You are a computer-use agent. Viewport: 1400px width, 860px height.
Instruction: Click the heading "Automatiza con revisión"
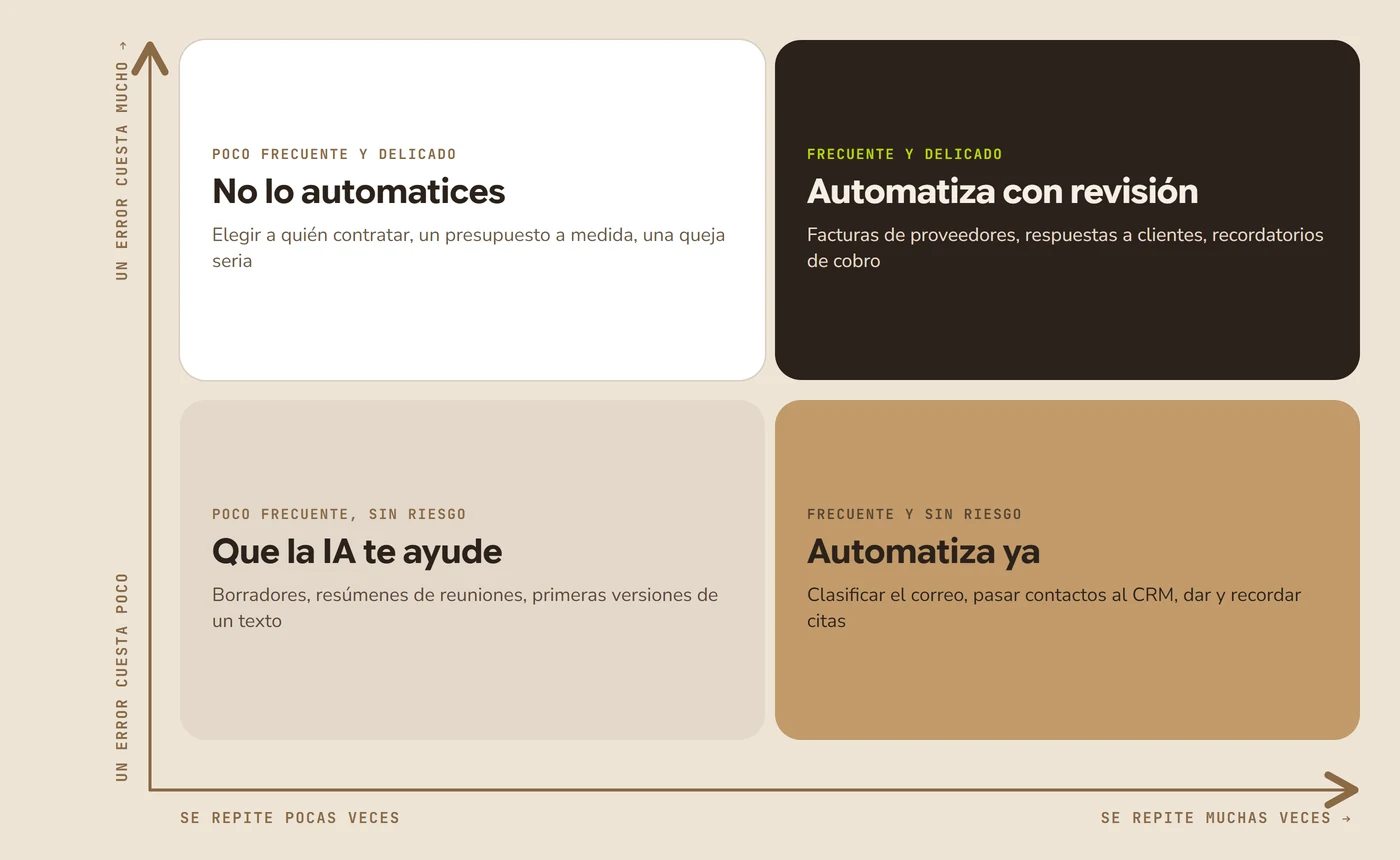[1002, 191]
